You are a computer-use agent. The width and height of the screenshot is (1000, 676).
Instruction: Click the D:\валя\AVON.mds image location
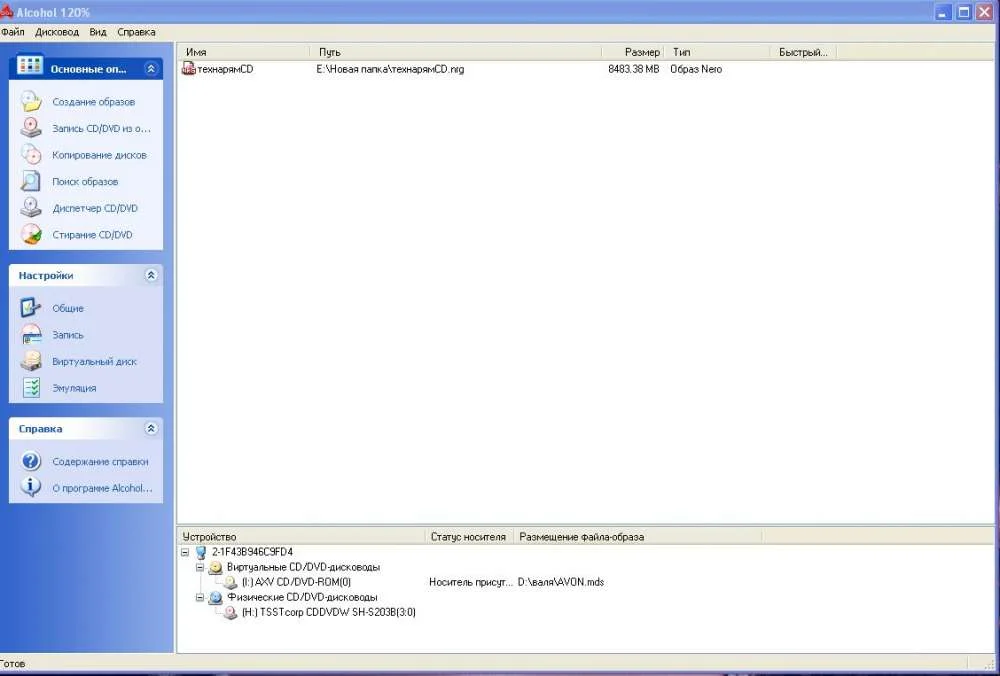point(561,582)
